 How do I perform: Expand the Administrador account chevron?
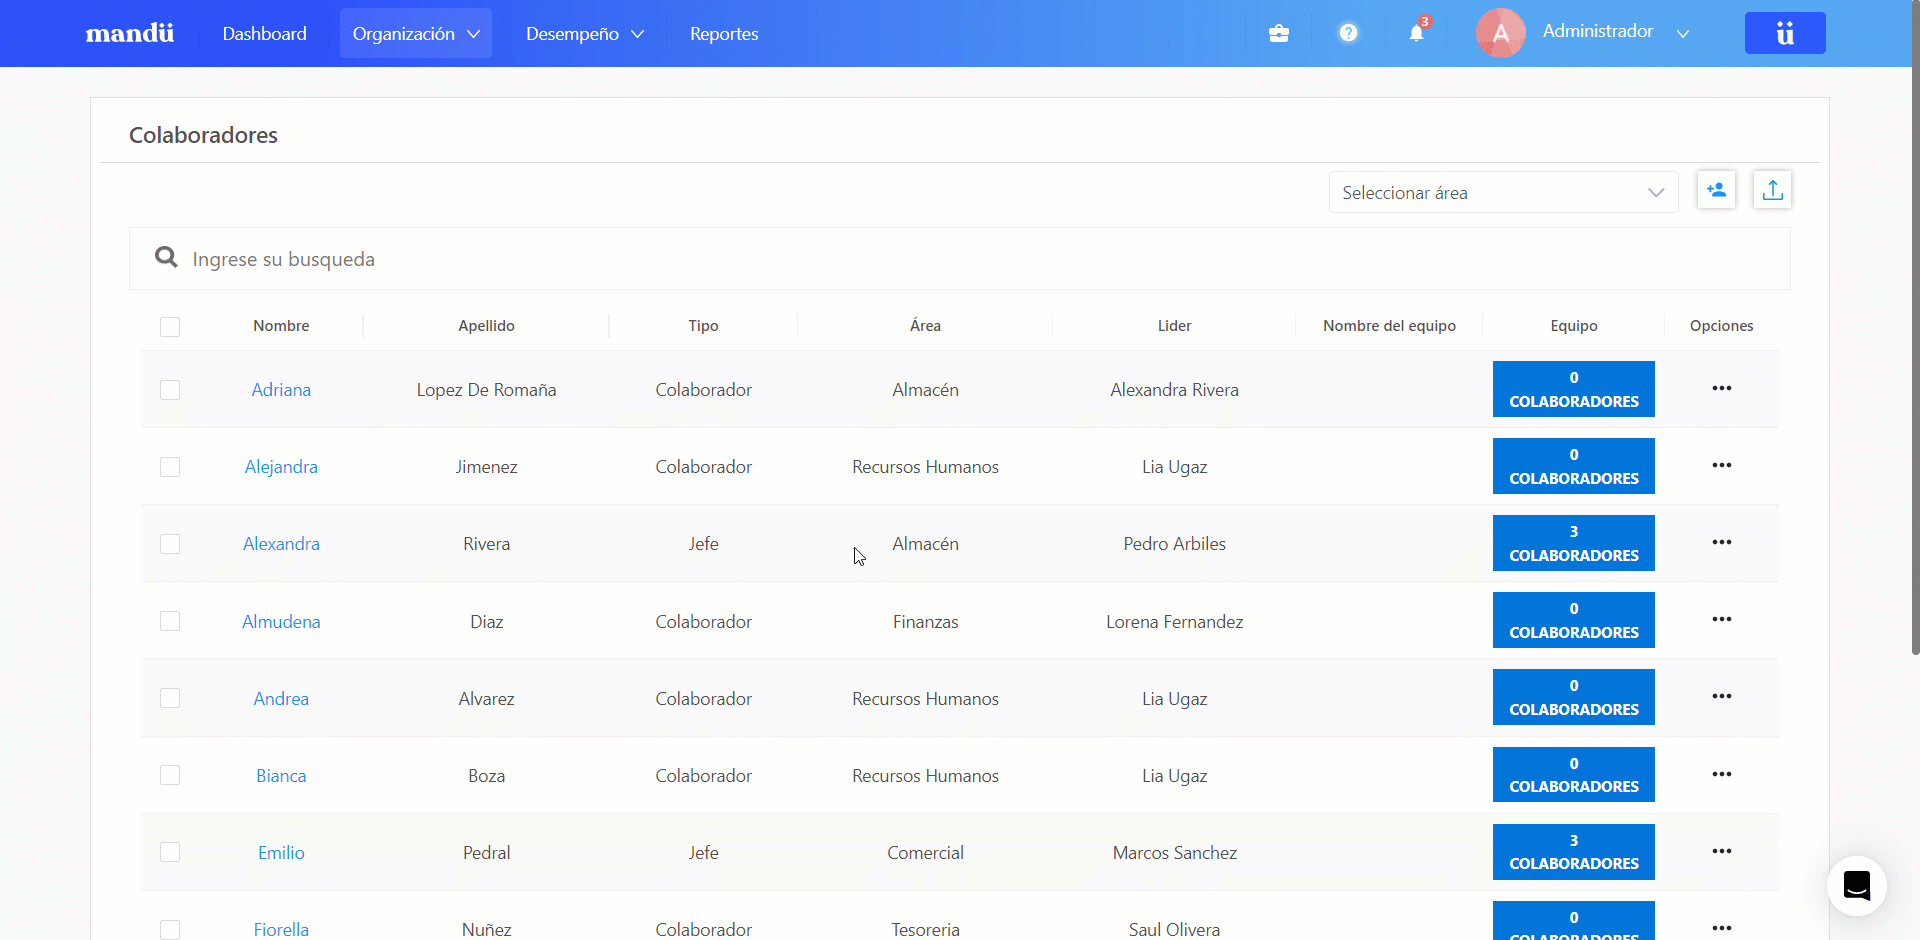point(1683,33)
